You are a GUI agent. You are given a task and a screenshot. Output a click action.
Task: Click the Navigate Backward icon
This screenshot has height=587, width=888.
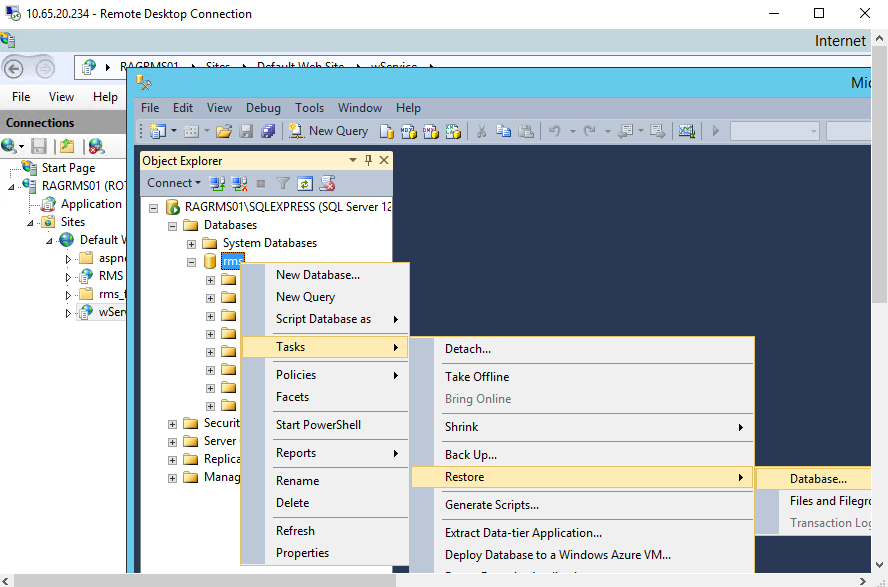(x=625, y=131)
